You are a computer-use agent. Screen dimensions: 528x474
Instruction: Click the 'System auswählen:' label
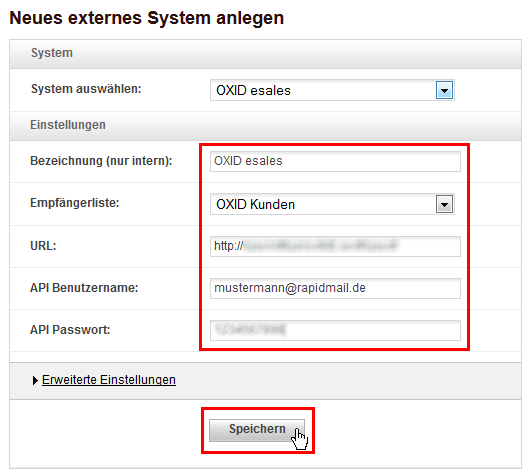pyautogui.click(x=86, y=89)
